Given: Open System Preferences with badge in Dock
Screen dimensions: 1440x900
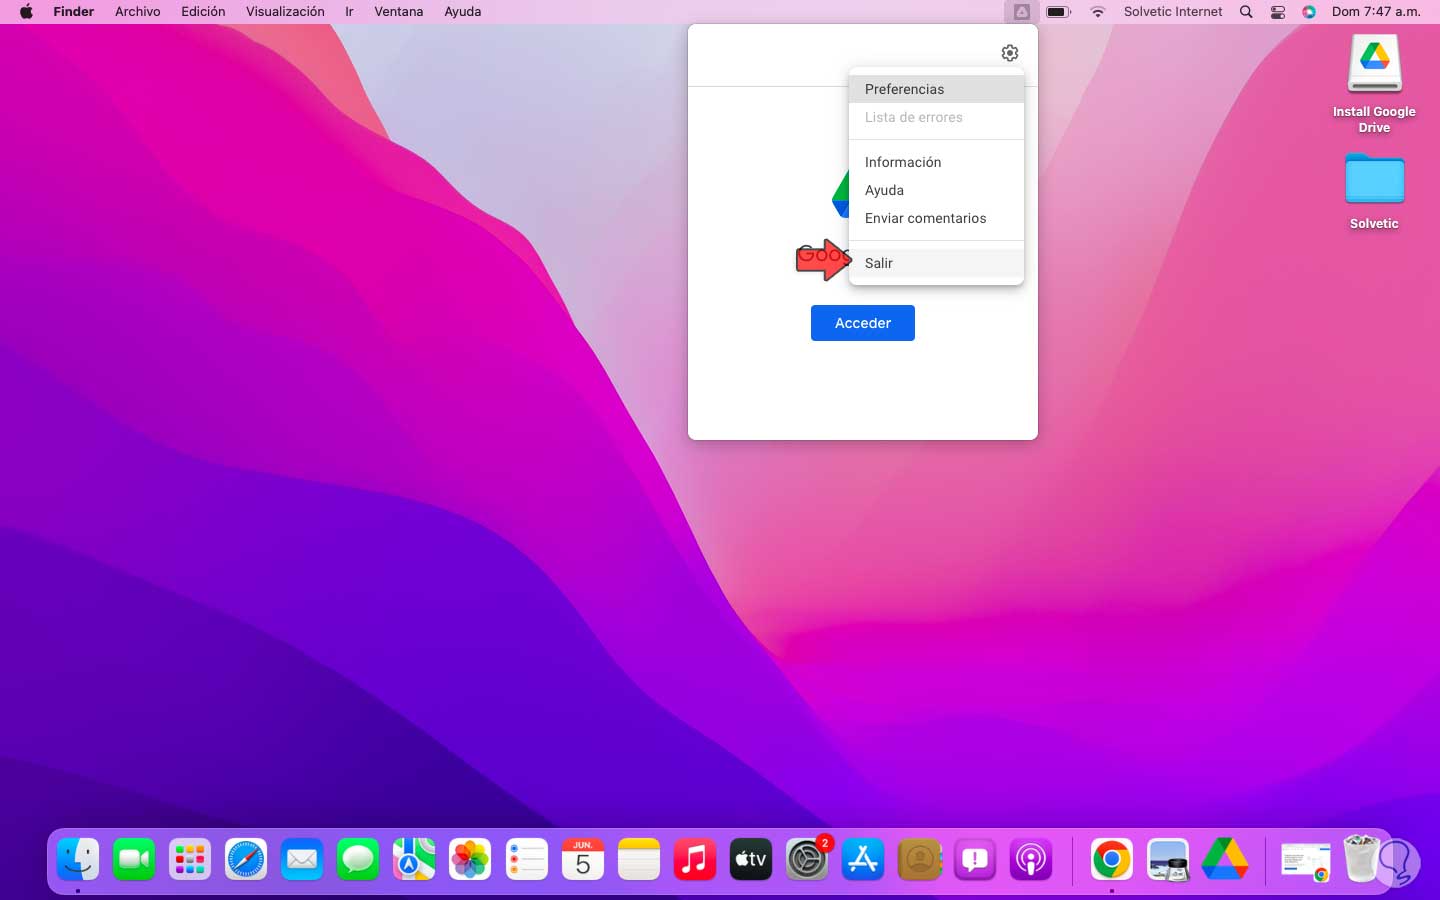Looking at the screenshot, I should click(807, 859).
